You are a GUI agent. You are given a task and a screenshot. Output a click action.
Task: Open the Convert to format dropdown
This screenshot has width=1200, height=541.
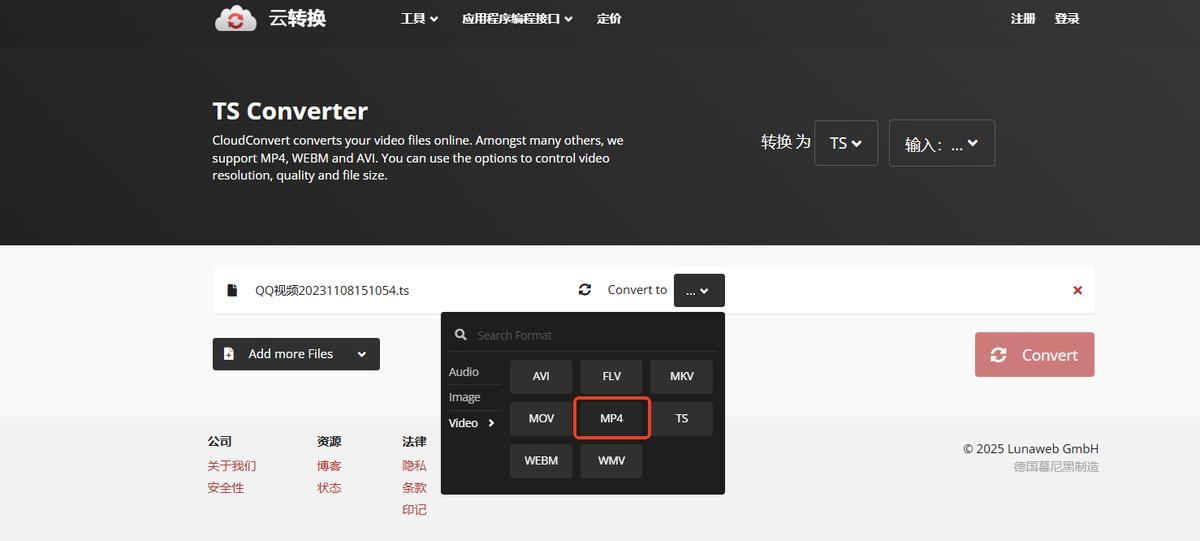click(x=699, y=290)
